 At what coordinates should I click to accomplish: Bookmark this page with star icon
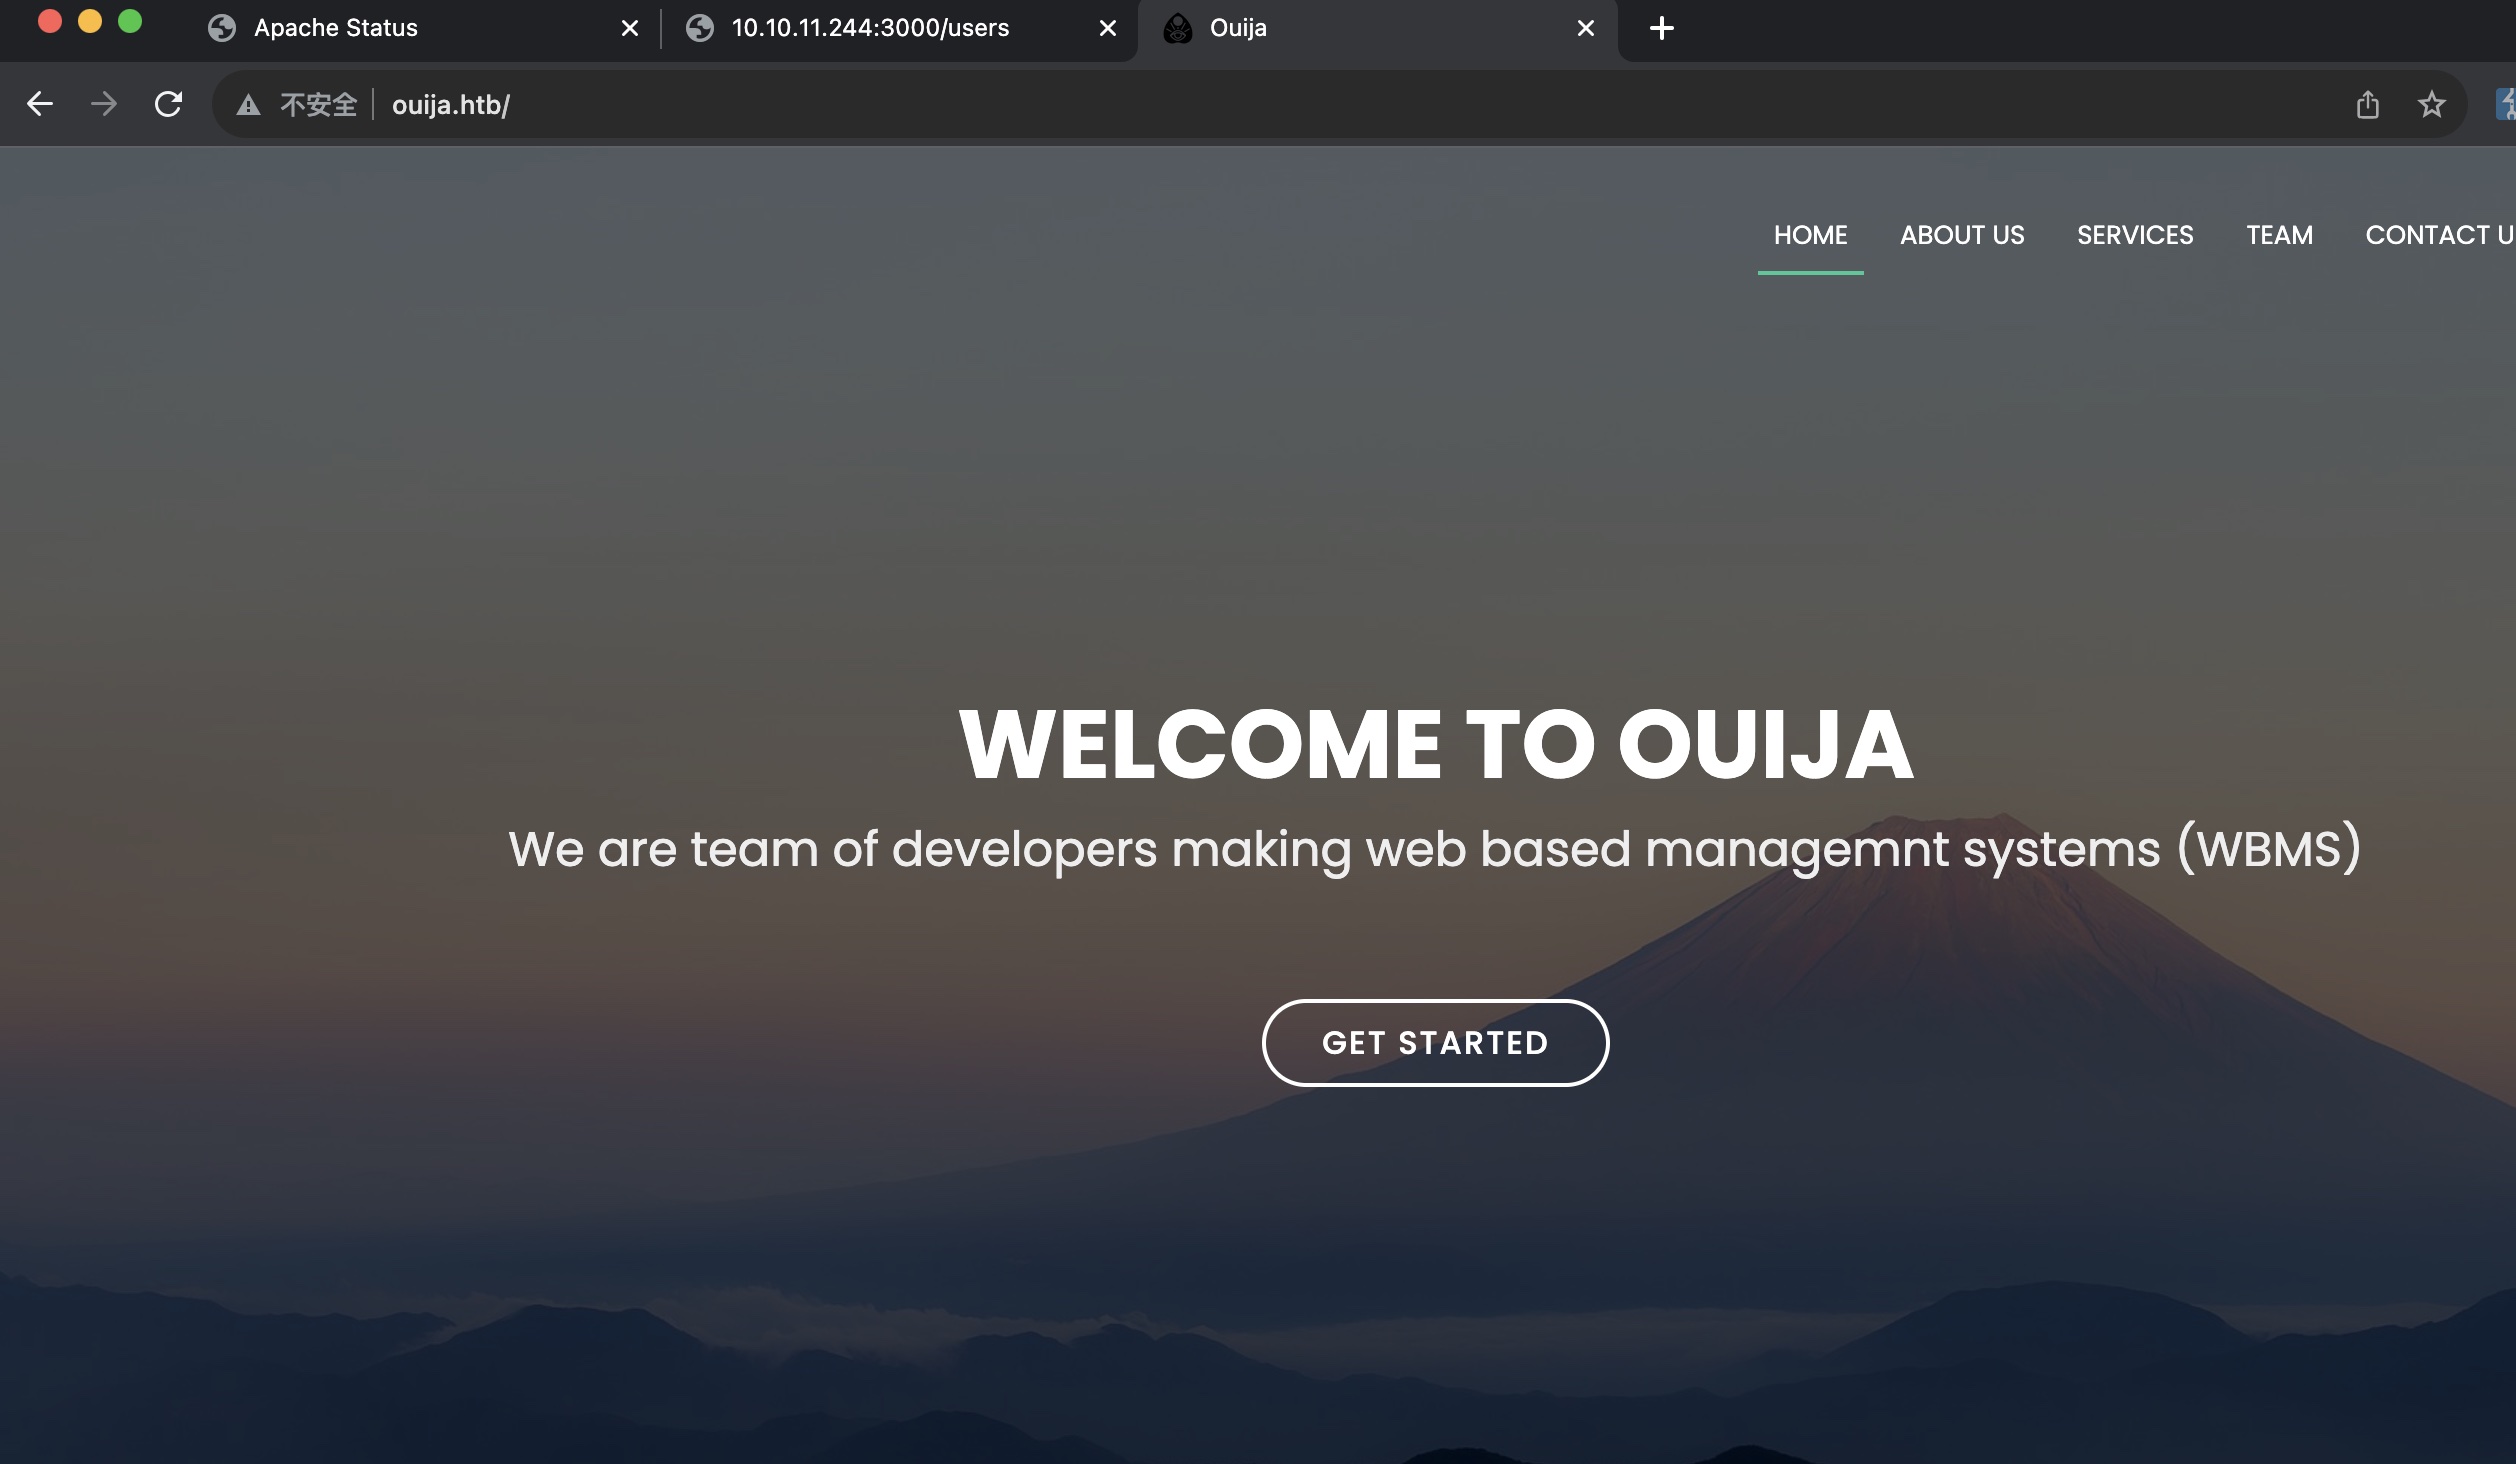(x=2431, y=104)
